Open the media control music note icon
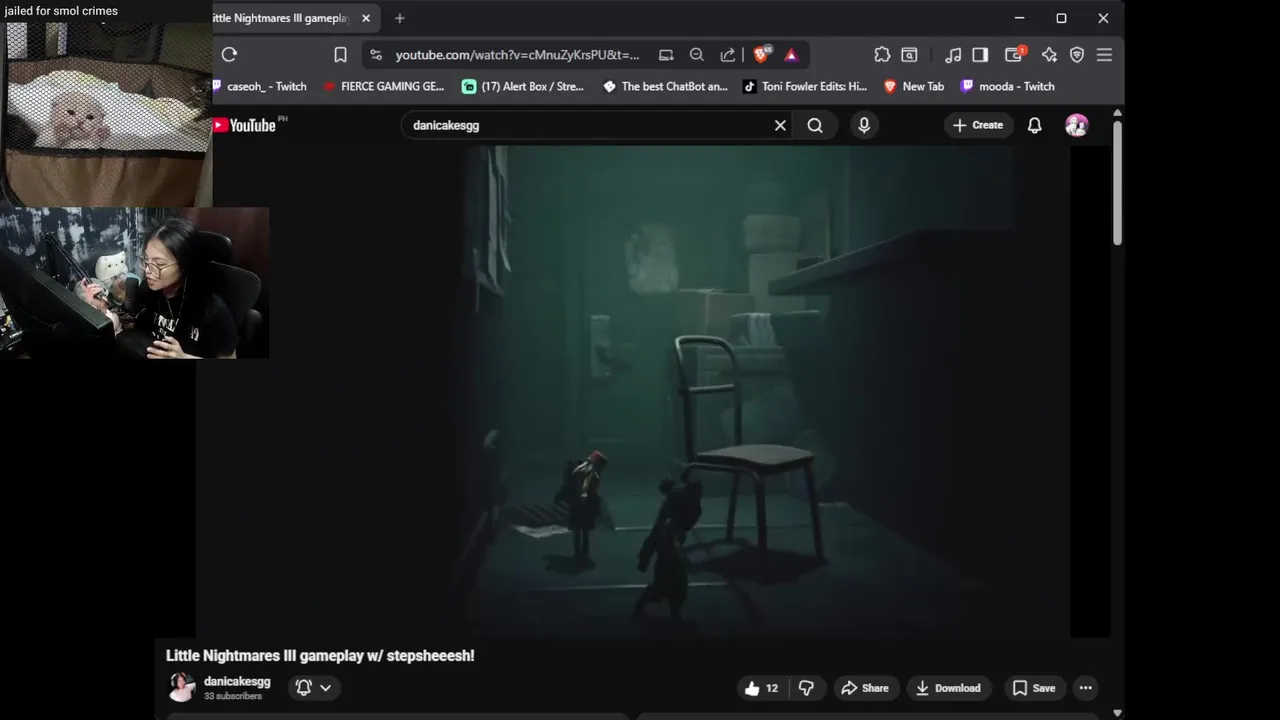This screenshot has width=1280, height=720. click(x=953, y=55)
